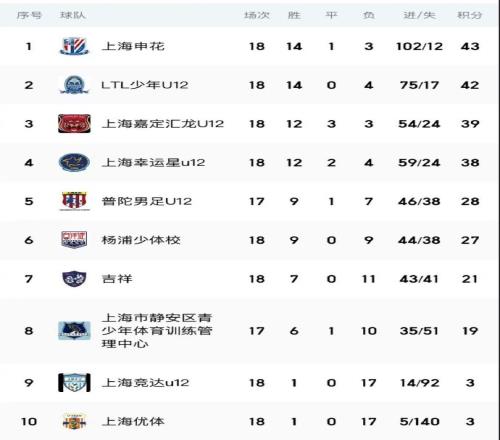Click the 进/失 column header
This screenshot has width=500, height=440.
pos(419,15)
